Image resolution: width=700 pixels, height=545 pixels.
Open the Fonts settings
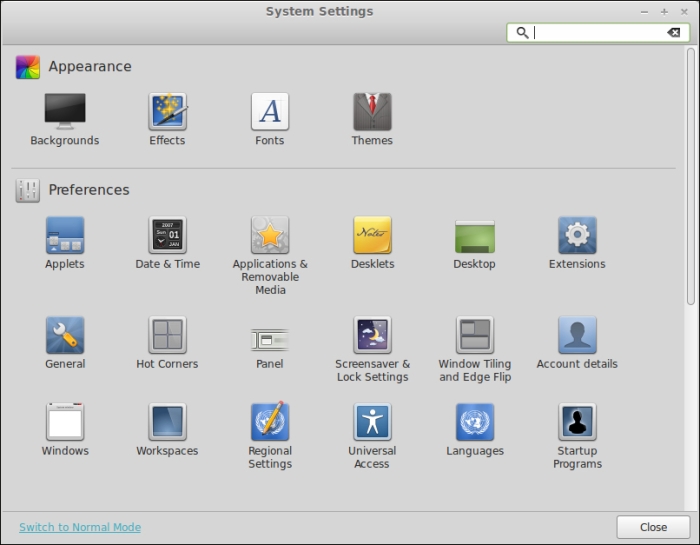(x=270, y=119)
